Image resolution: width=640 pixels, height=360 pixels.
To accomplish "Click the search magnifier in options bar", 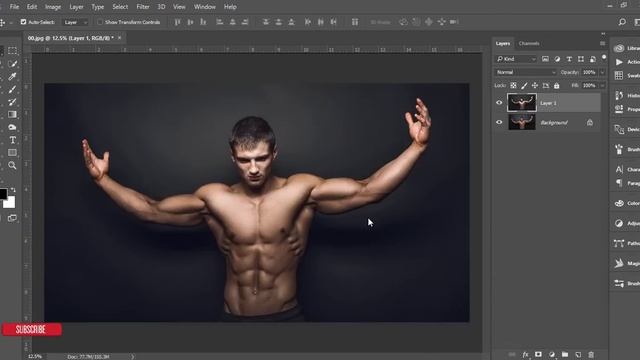I will tap(622, 22).
